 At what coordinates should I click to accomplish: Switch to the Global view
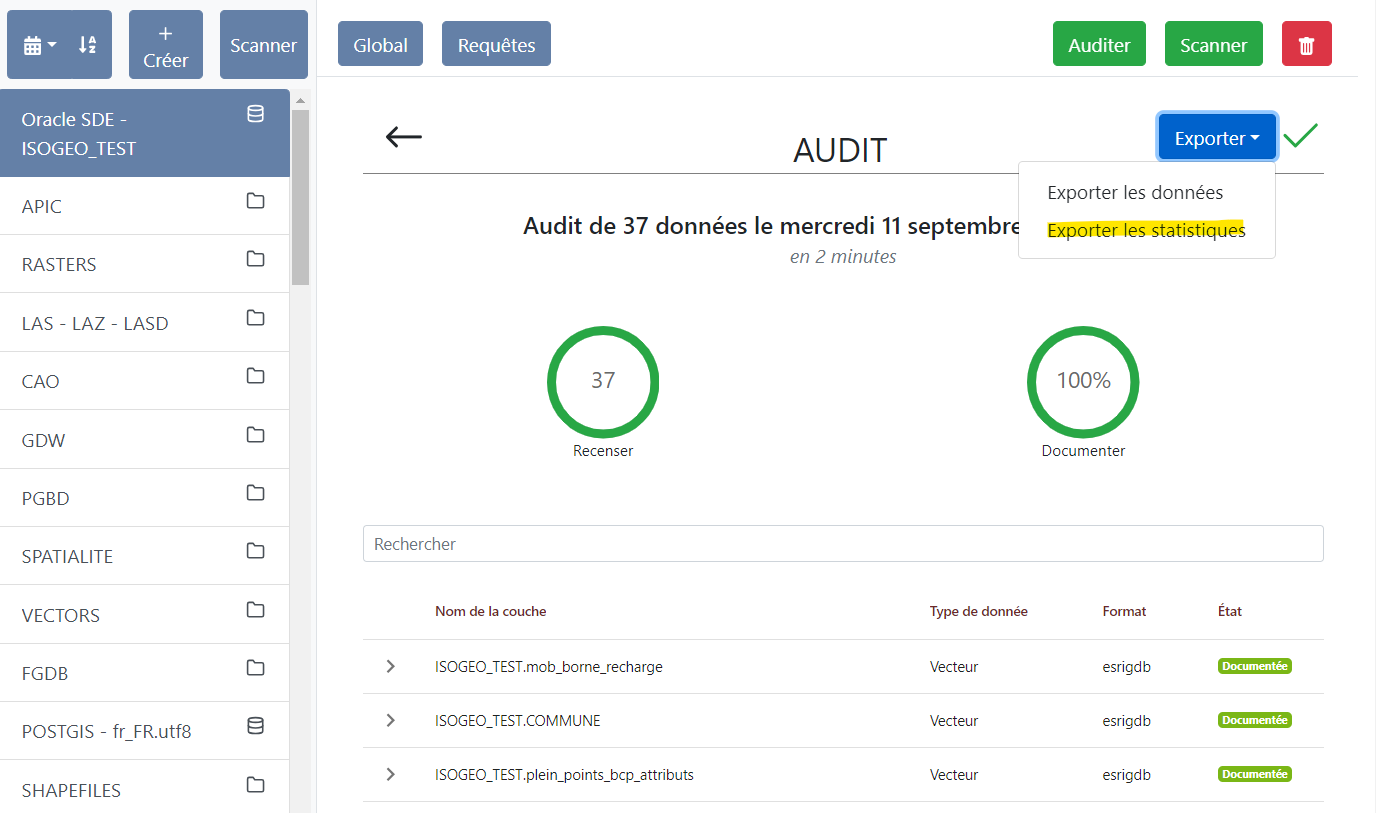coord(380,44)
